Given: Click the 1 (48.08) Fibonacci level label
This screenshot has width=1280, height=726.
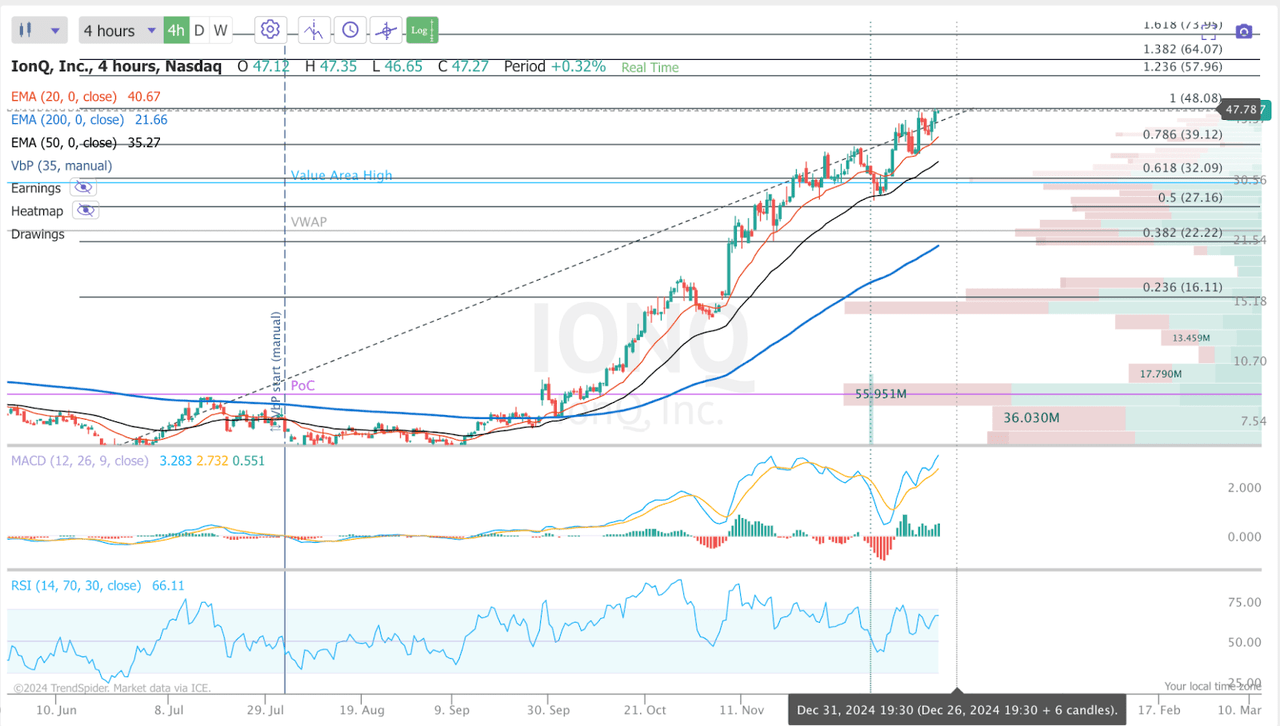Looking at the screenshot, I should [1196, 98].
